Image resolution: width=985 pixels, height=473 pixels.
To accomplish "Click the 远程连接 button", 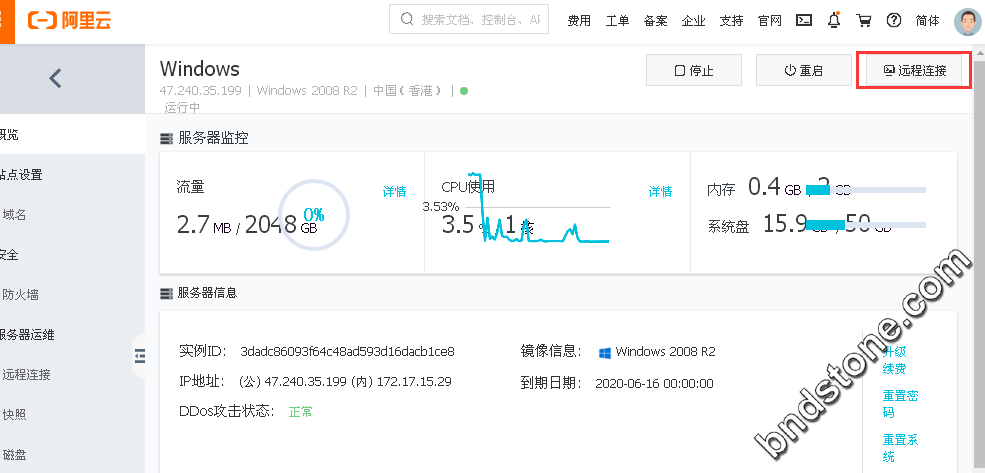I will 914,71.
